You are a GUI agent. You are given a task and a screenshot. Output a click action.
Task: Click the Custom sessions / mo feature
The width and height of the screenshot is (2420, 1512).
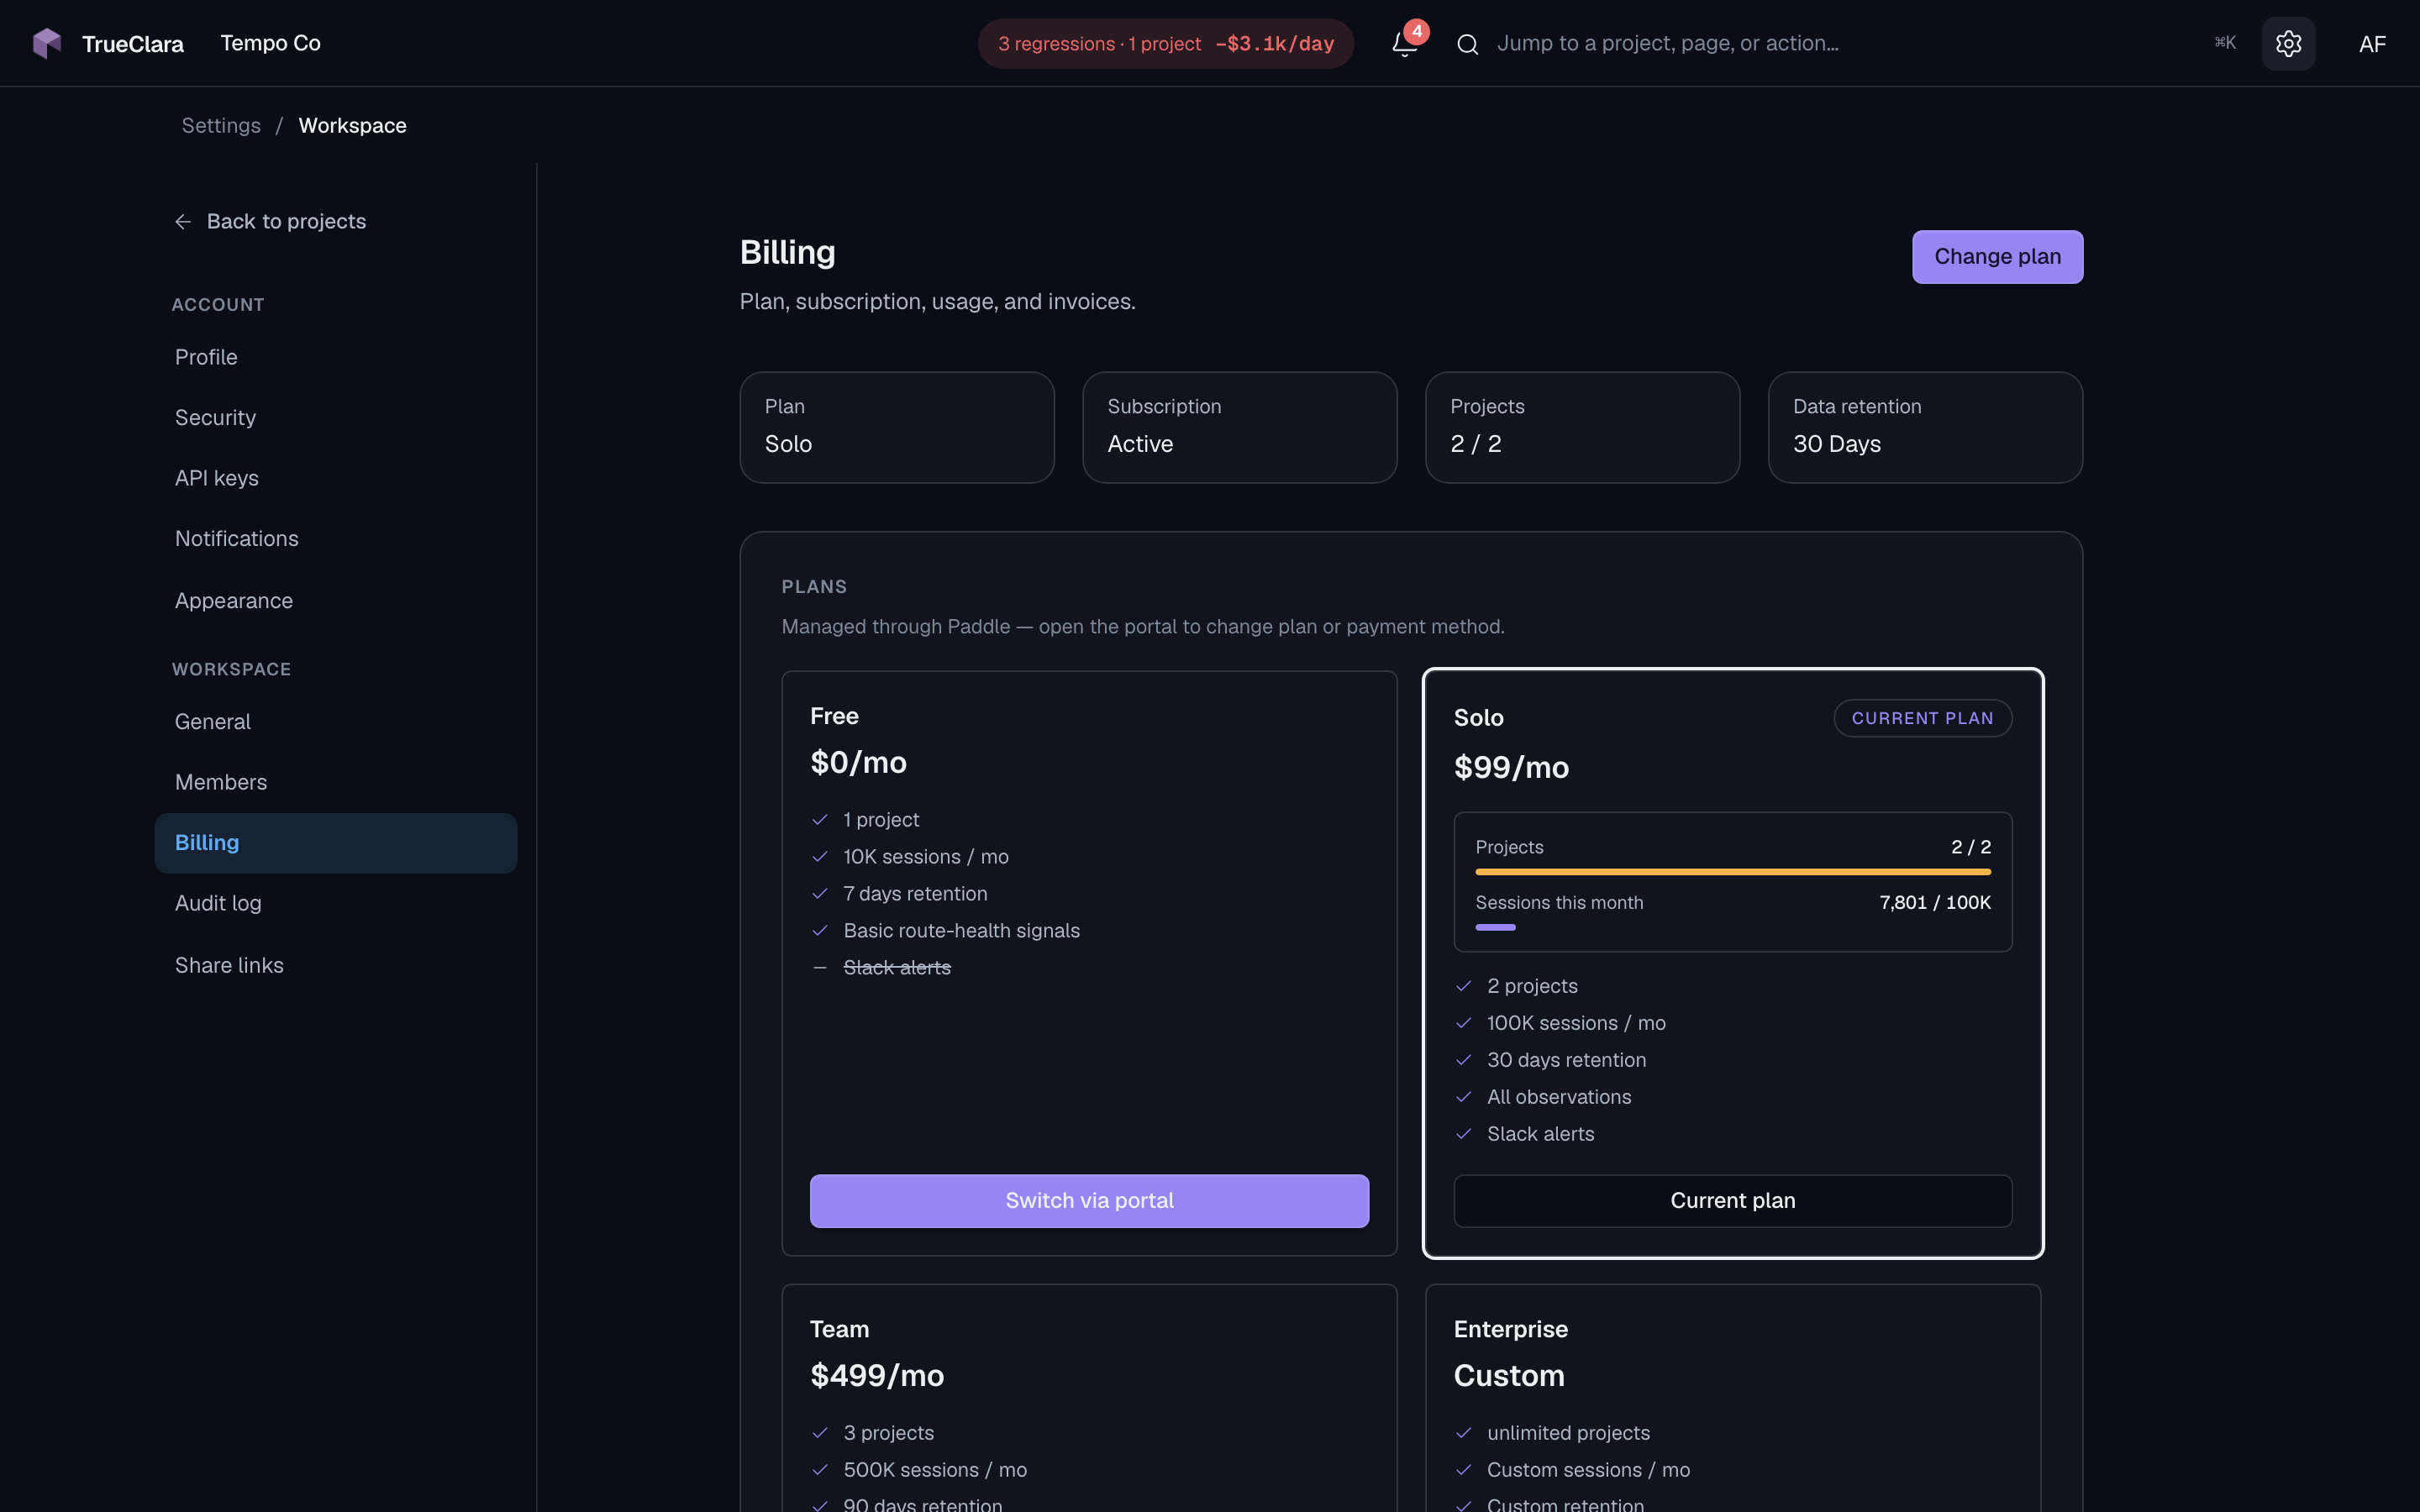pyautogui.click(x=1588, y=1470)
